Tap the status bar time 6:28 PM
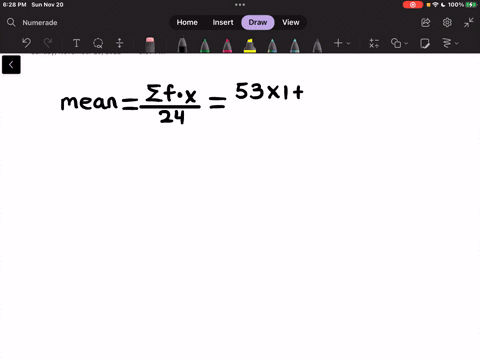480x360 pixels. [x=14, y=5]
